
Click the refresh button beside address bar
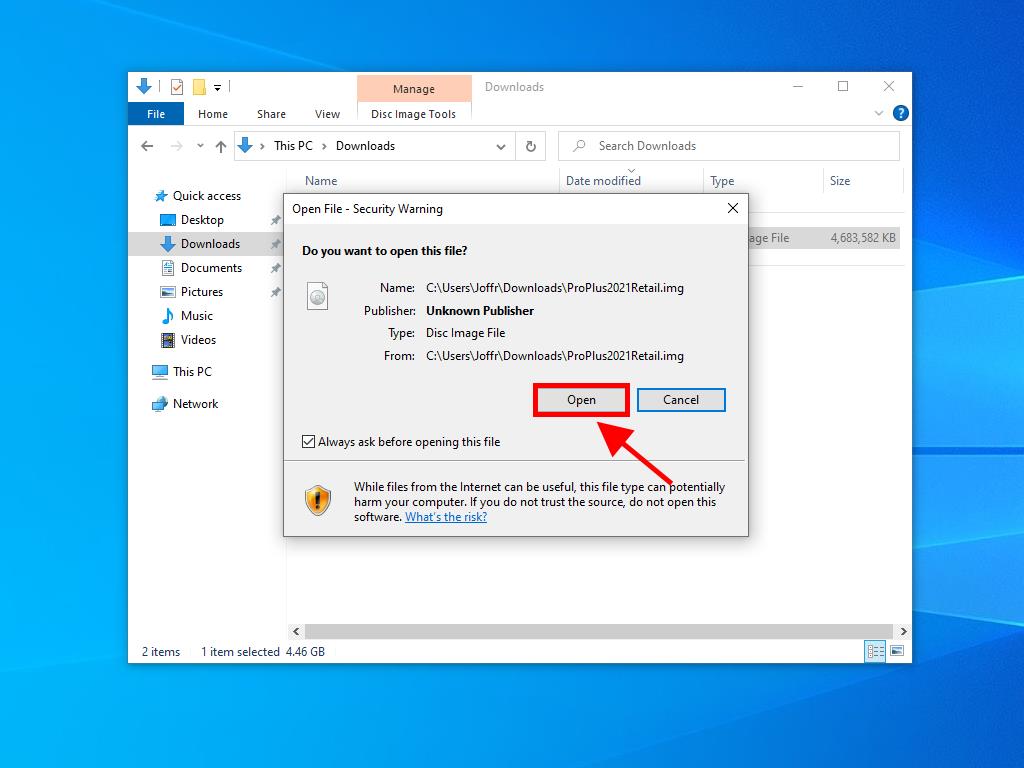click(531, 146)
